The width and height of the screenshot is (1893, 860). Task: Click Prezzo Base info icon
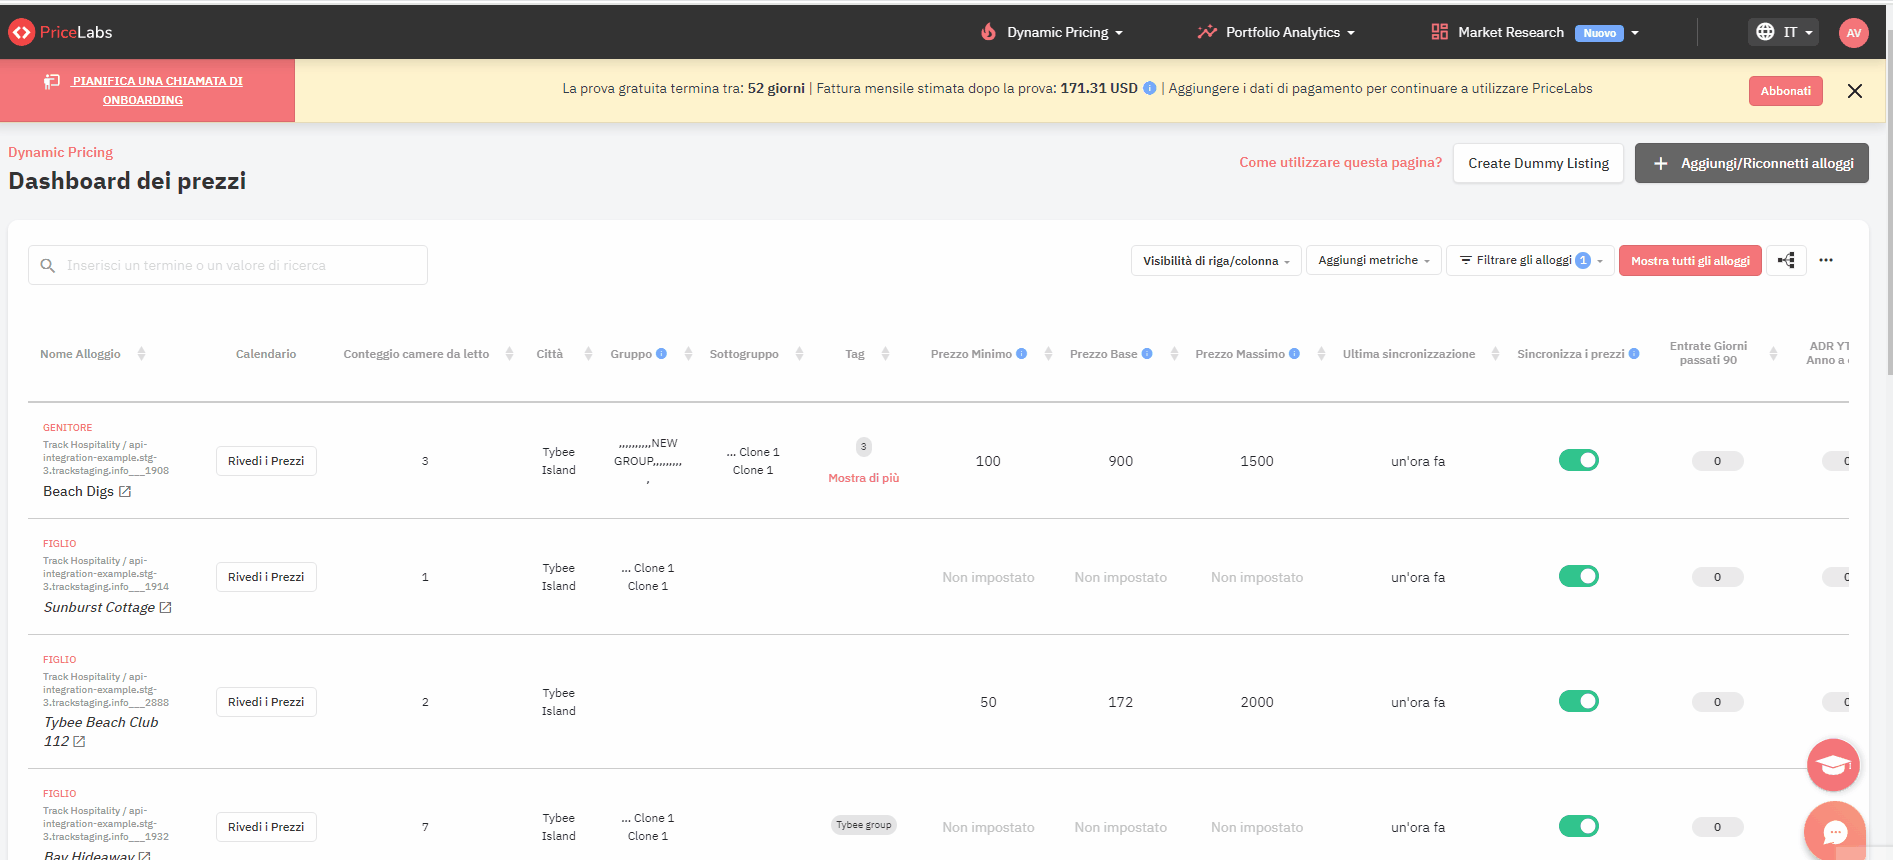[x=1147, y=354]
